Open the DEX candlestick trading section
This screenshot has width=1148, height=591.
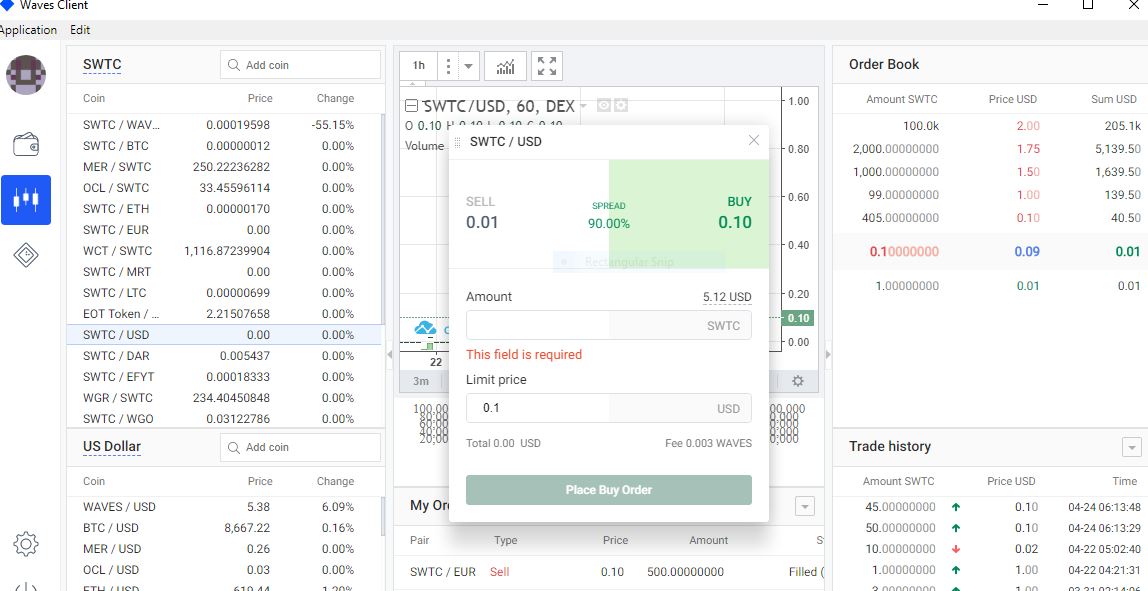coord(26,199)
